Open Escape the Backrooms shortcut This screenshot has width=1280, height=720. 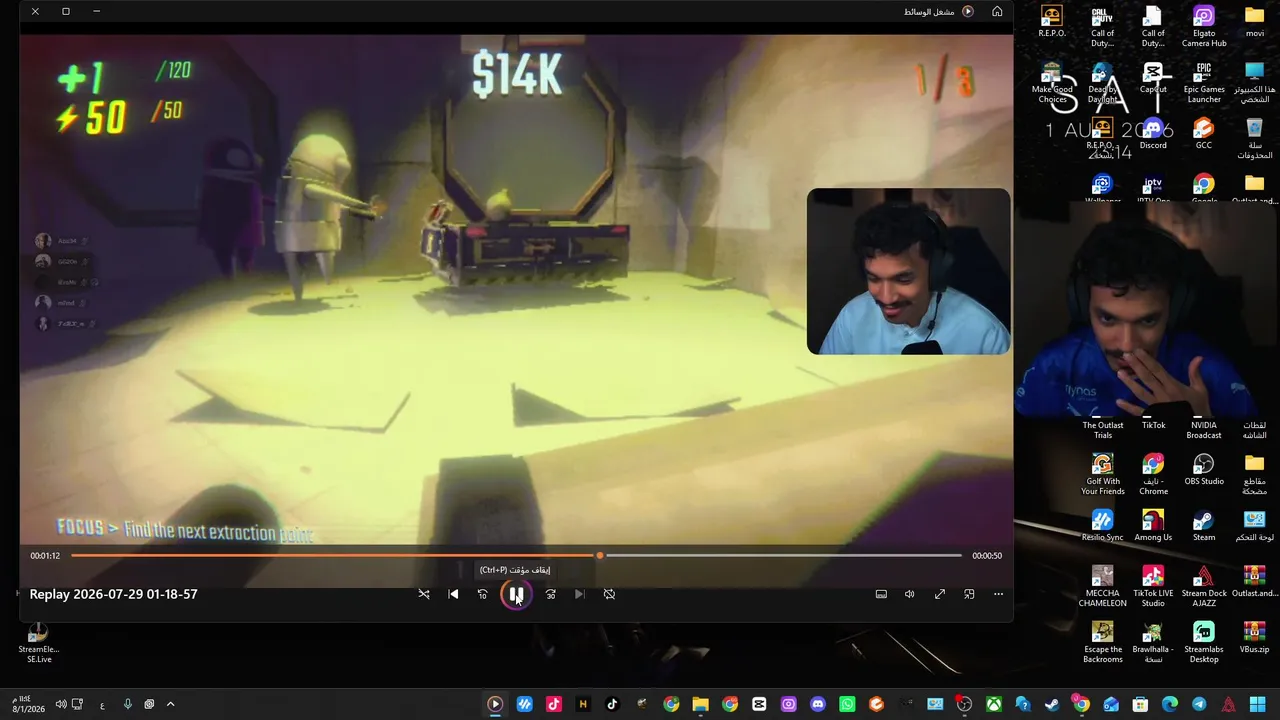[x=1102, y=643]
